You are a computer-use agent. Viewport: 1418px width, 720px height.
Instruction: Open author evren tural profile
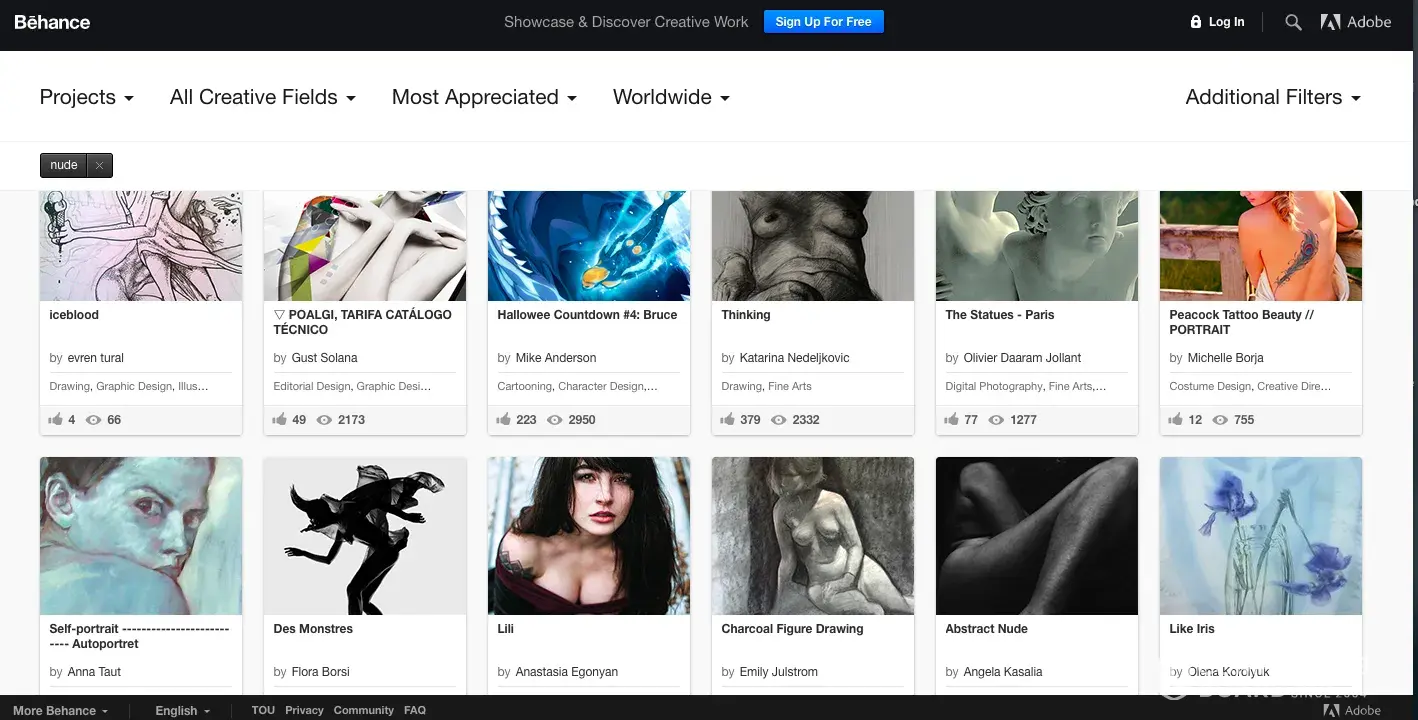click(x=96, y=358)
